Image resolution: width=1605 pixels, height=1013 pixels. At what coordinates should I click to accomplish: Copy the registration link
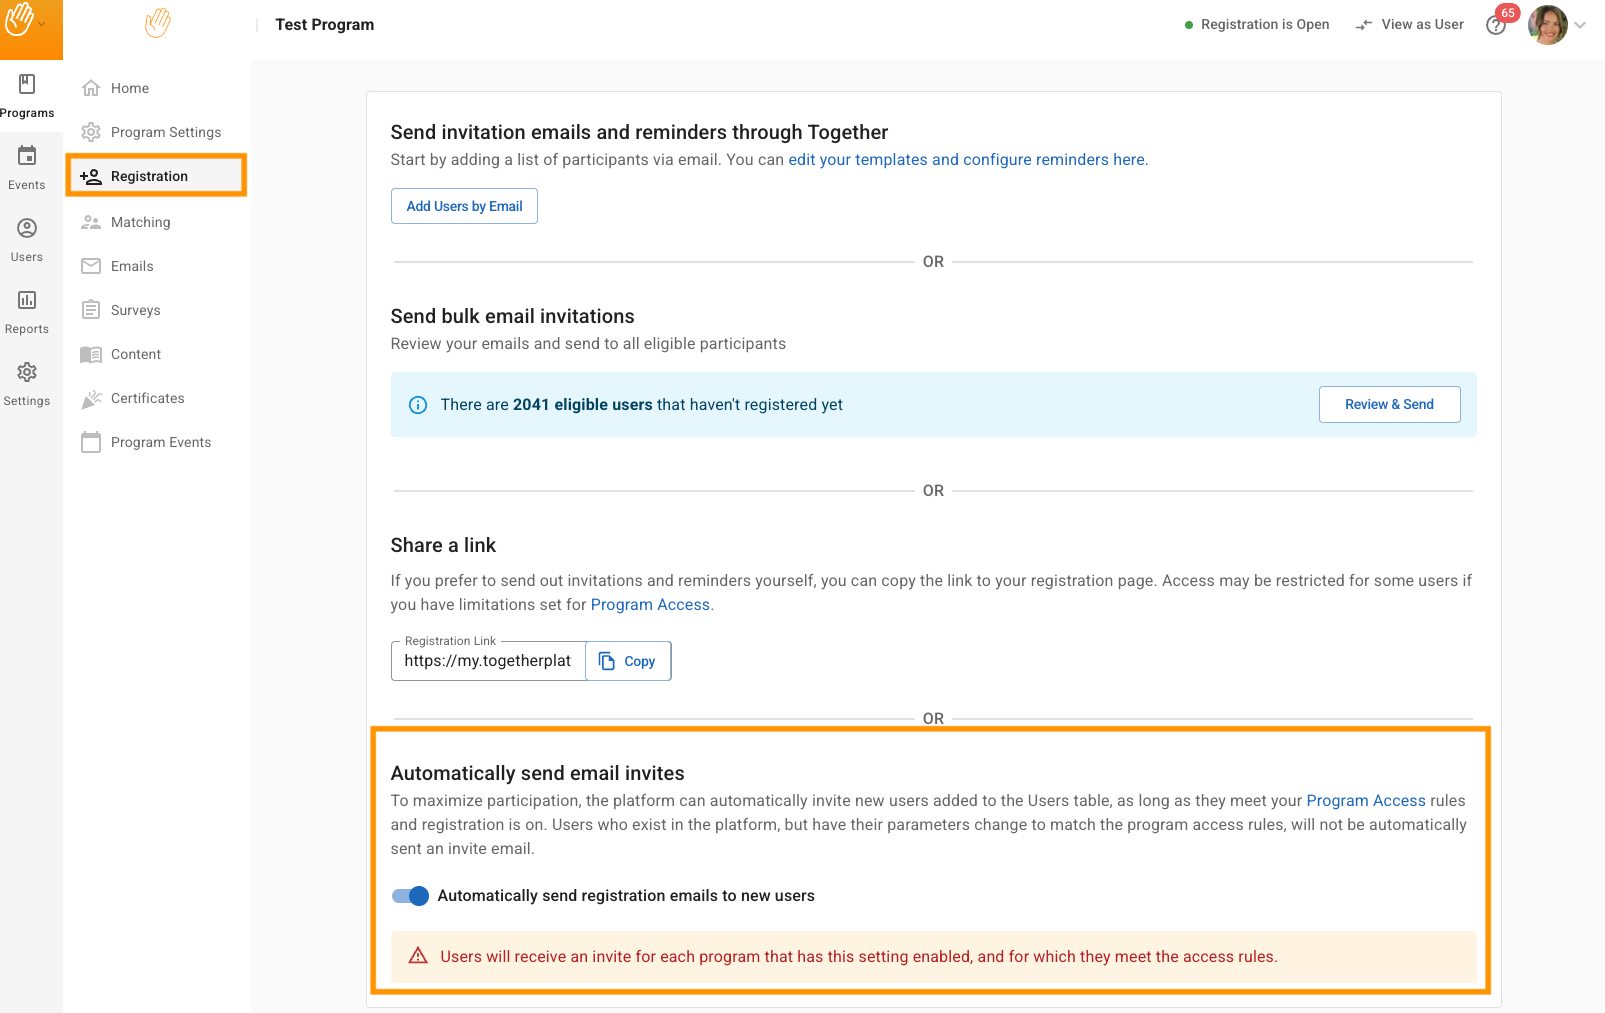(x=628, y=661)
